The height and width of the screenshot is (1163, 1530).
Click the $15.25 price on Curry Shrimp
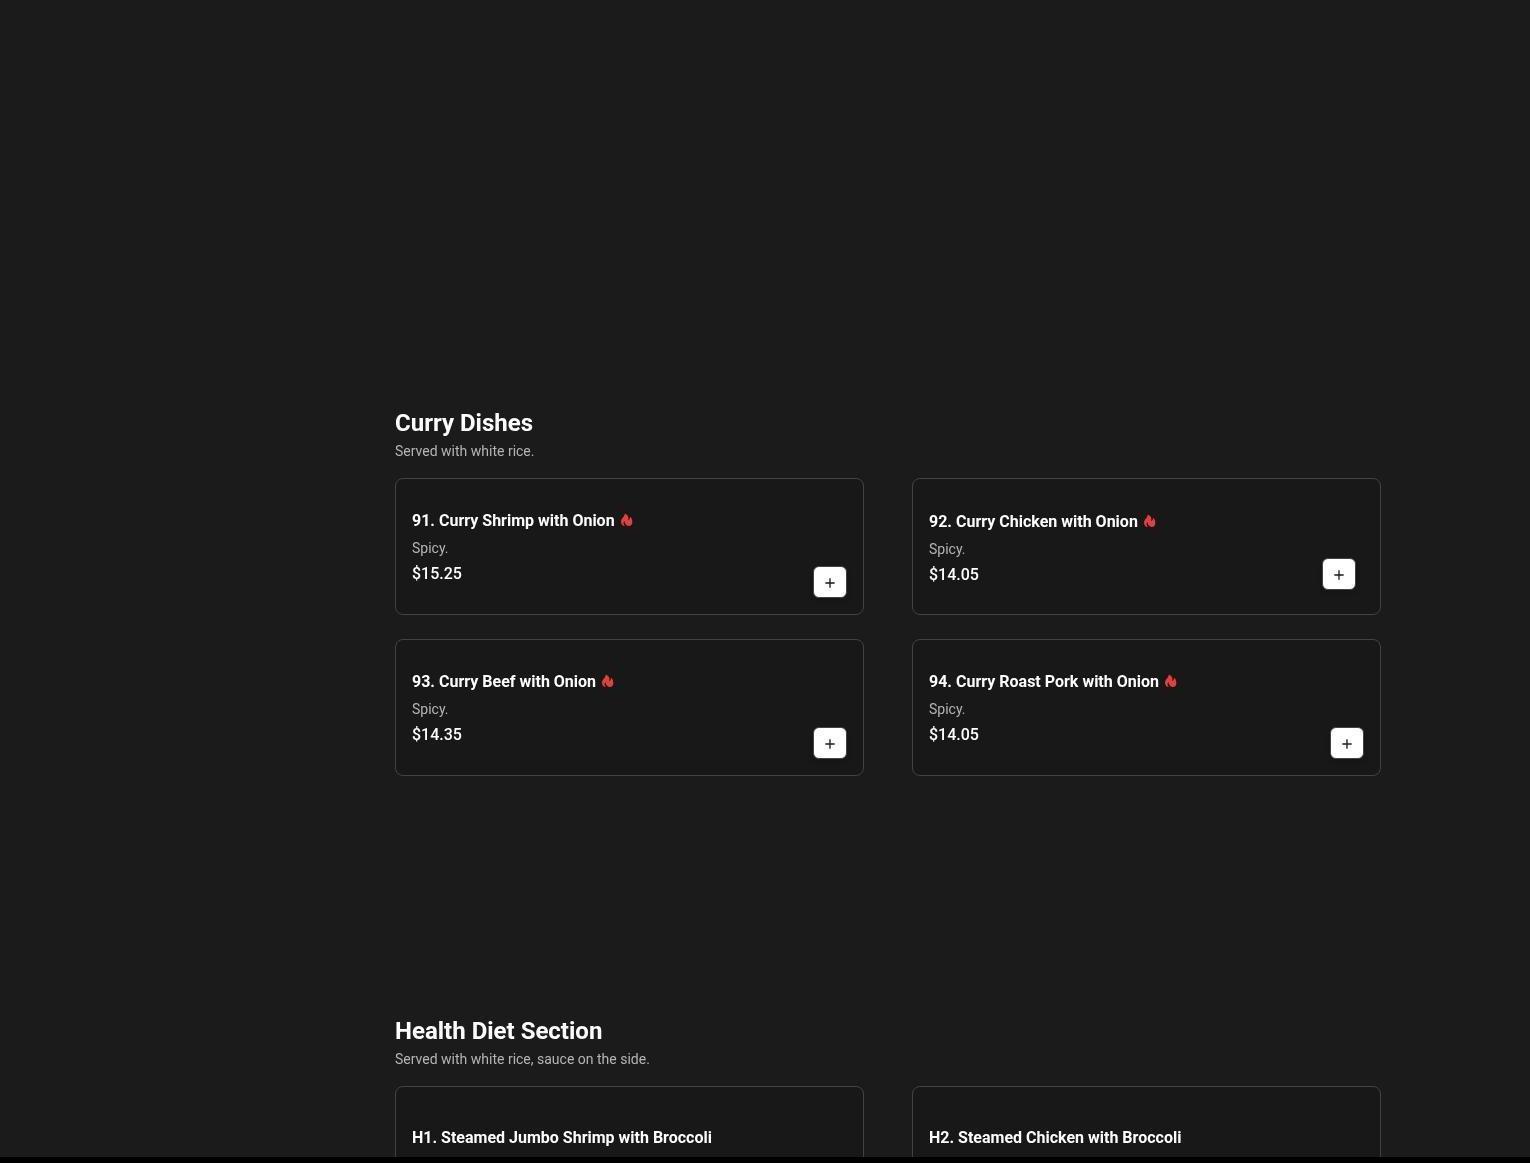click(437, 573)
